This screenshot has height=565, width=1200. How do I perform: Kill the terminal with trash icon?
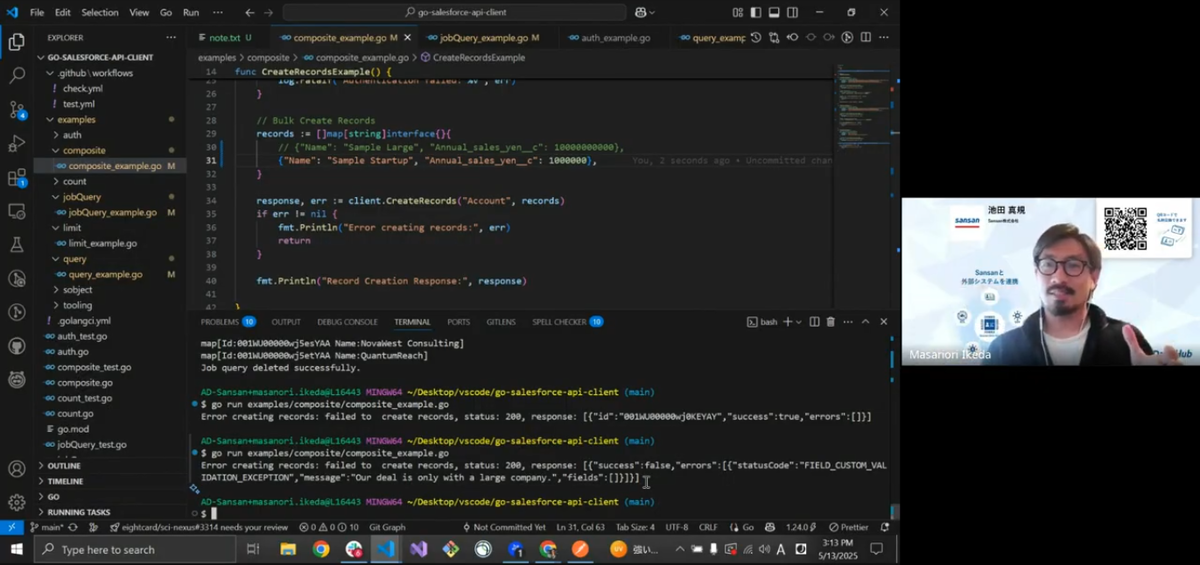(x=831, y=322)
